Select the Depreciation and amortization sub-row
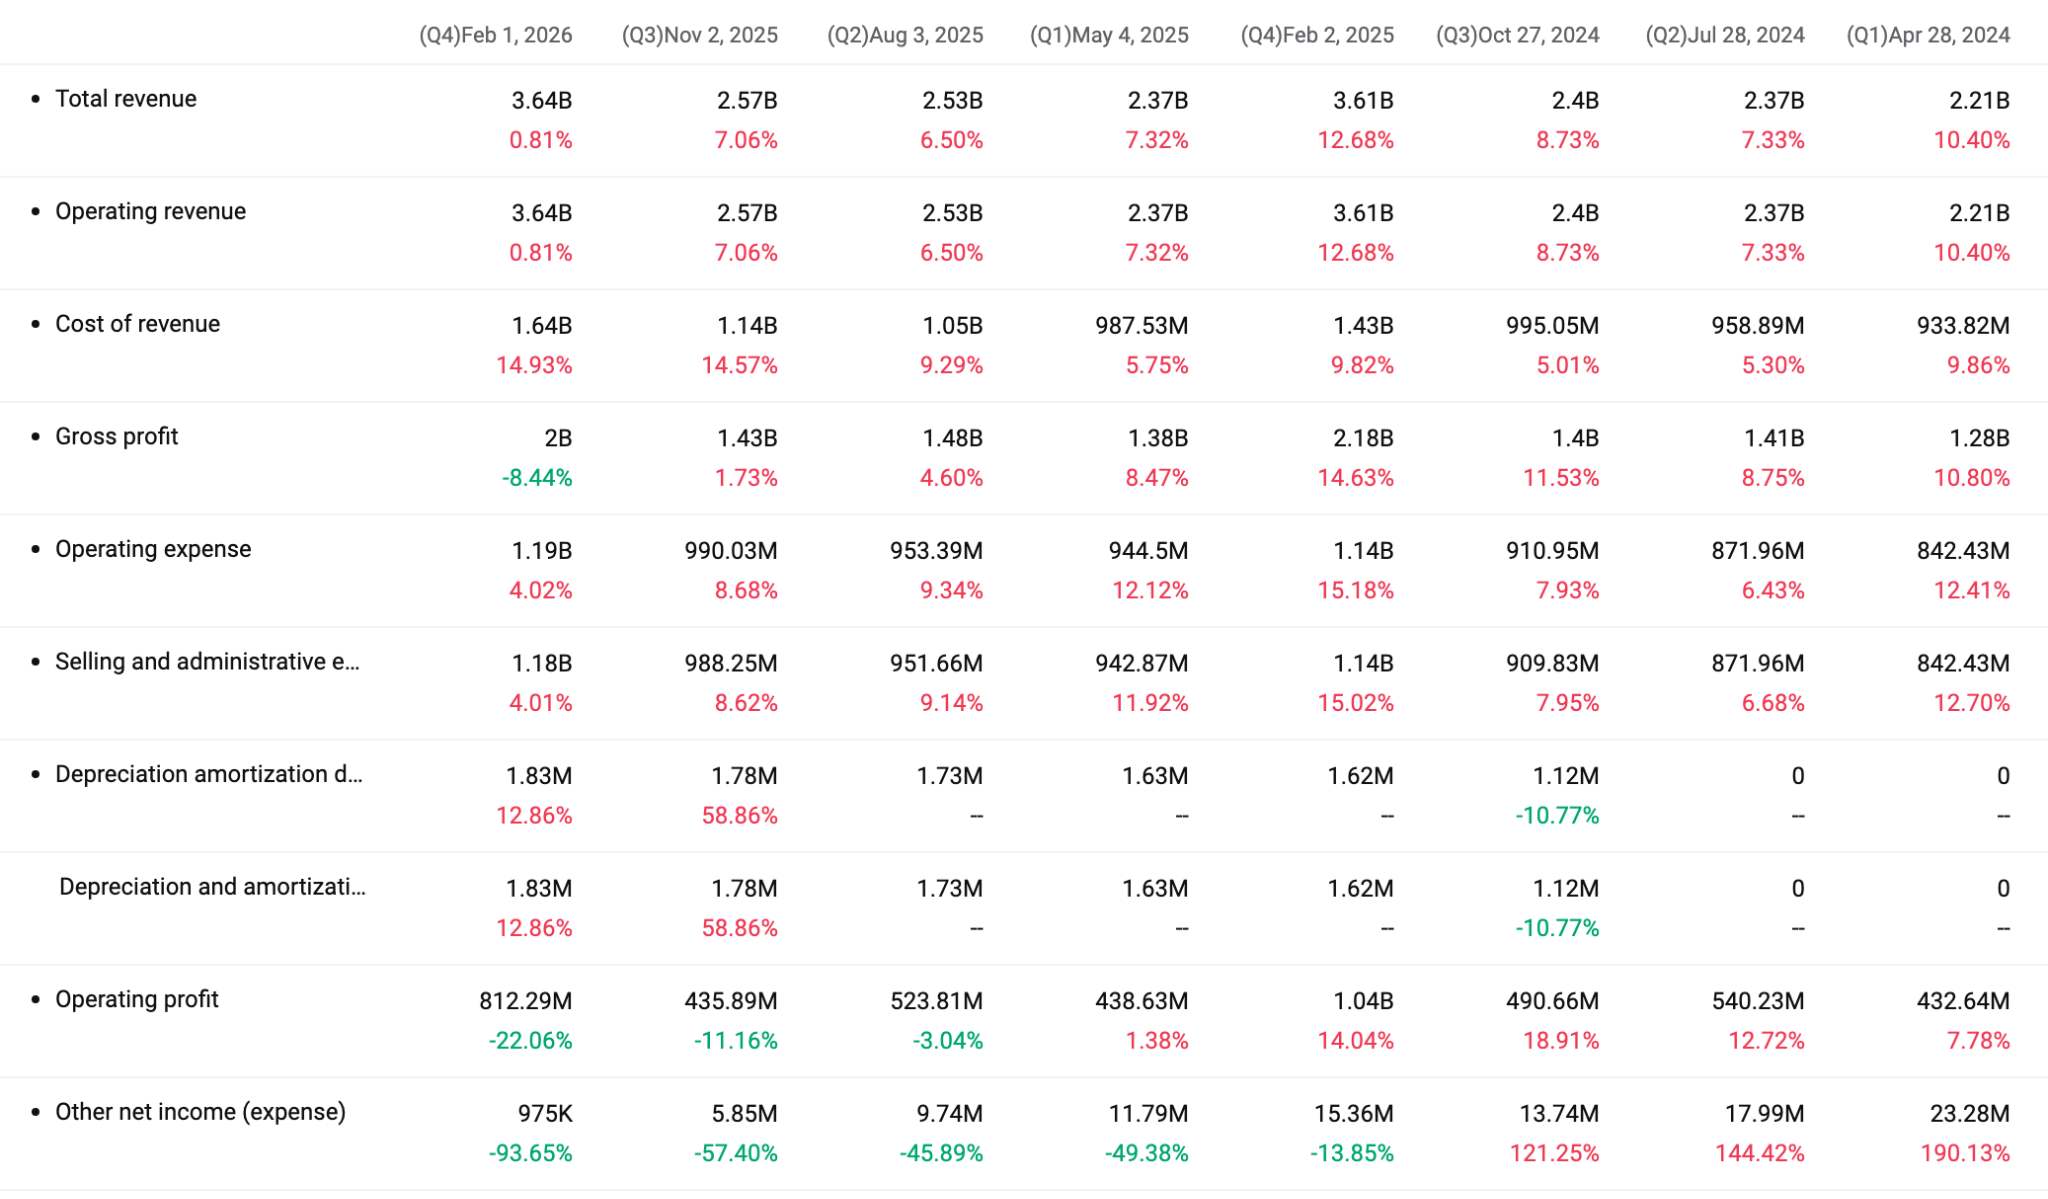This screenshot has height=1199, width=2048. pyautogui.click(x=212, y=887)
